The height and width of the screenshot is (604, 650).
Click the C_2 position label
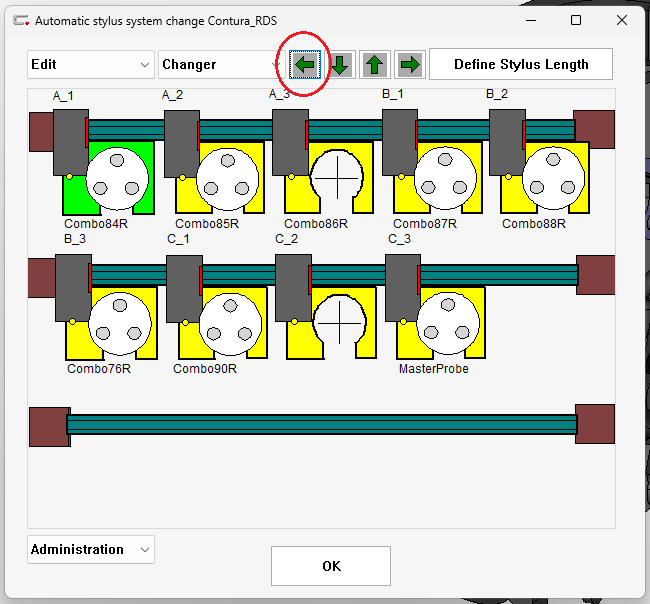tap(286, 239)
